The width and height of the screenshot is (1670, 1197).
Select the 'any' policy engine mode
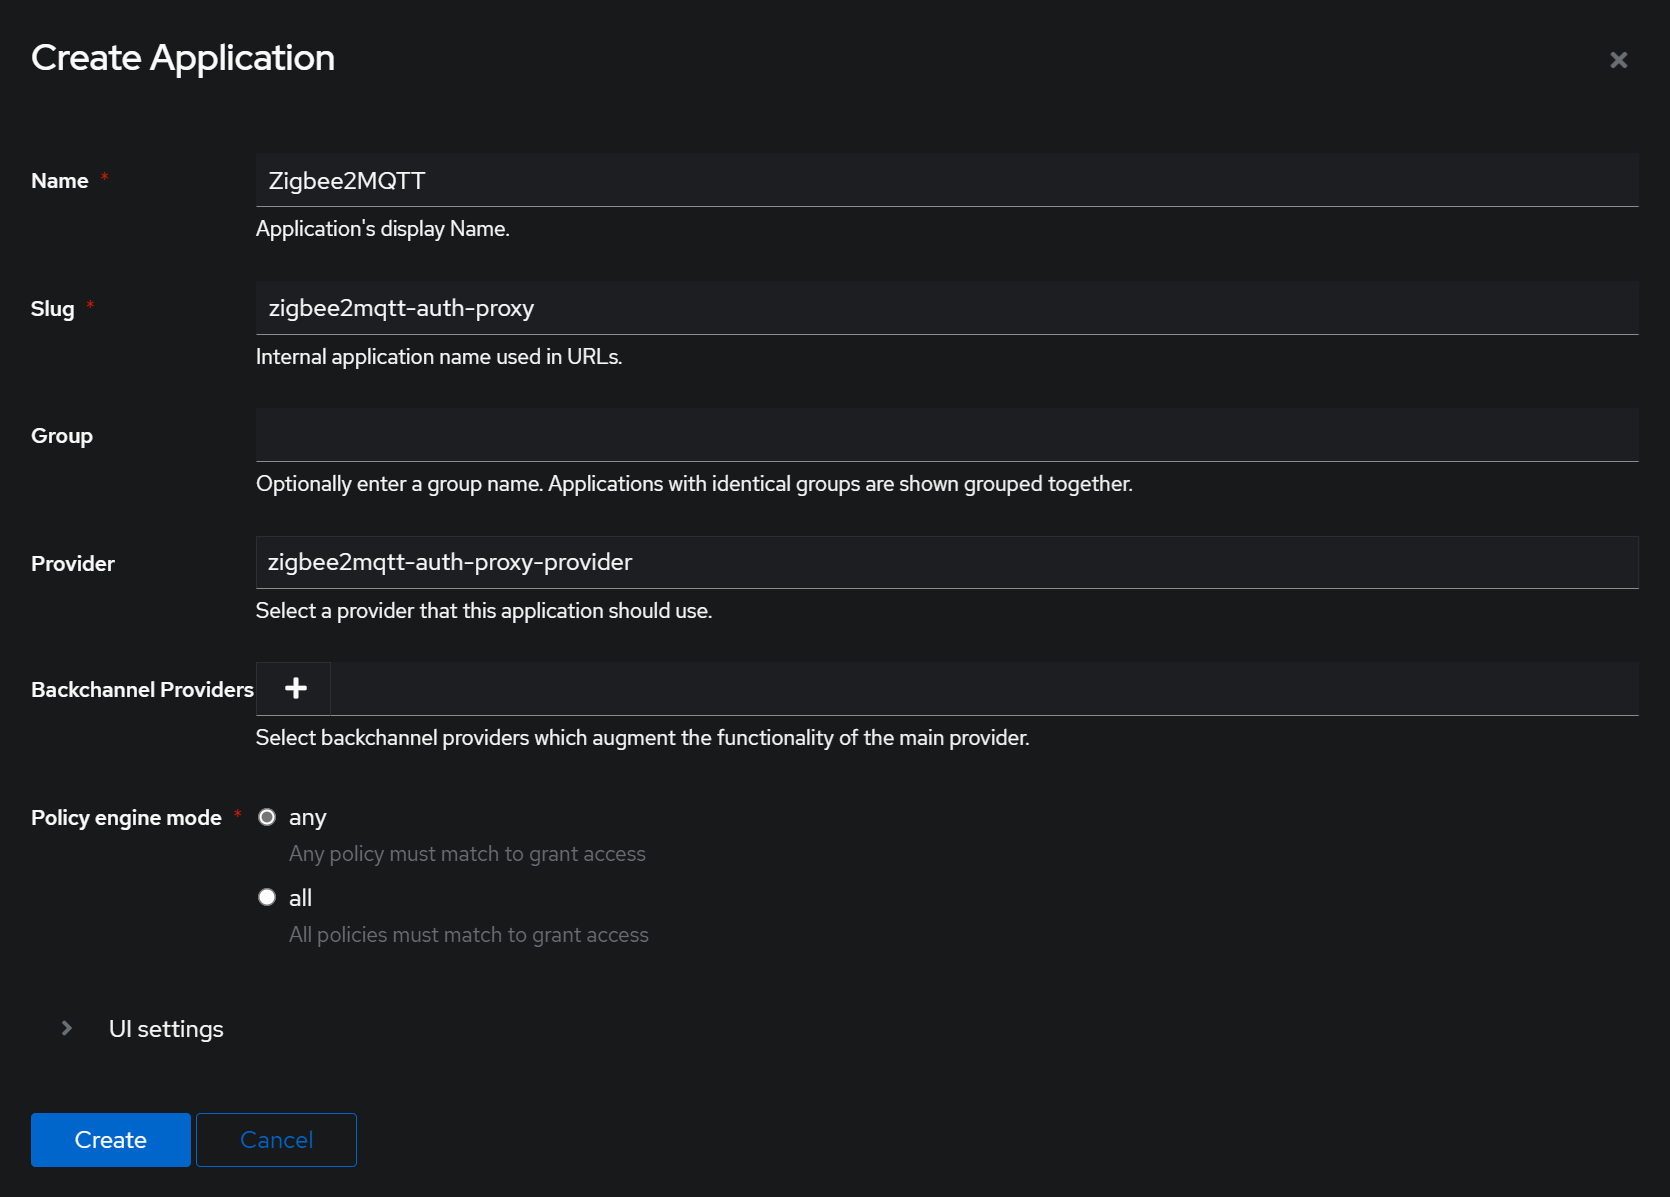(x=267, y=817)
